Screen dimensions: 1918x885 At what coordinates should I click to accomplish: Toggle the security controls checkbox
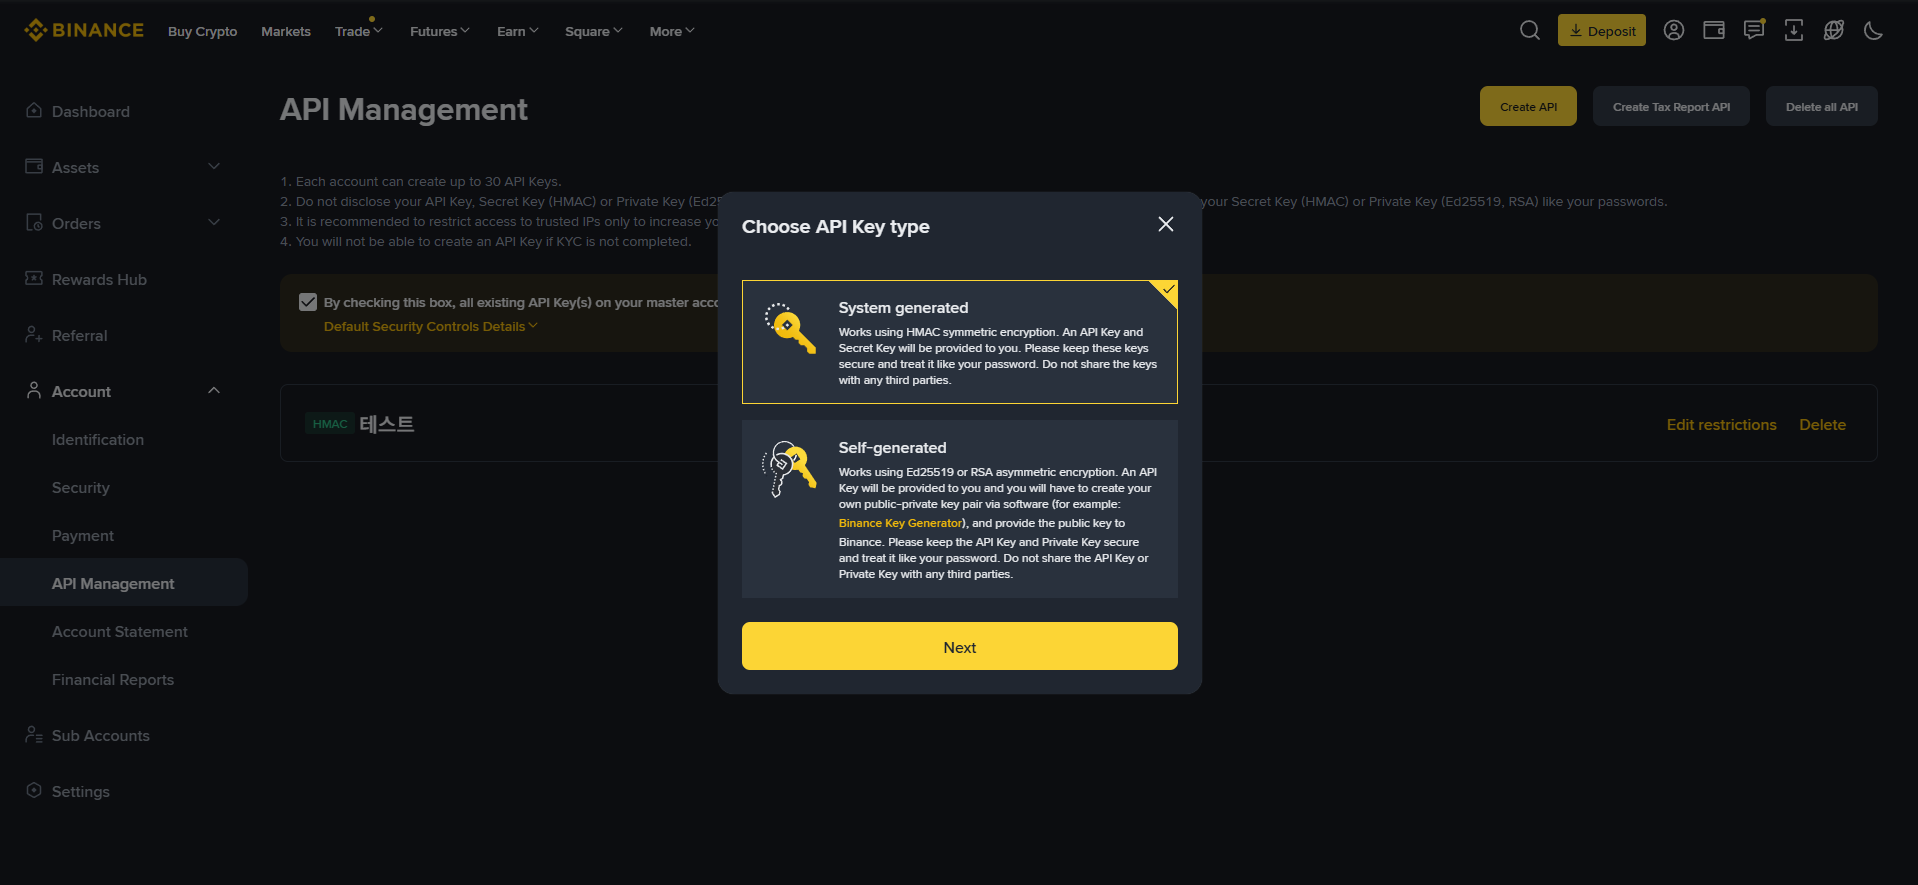click(308, 302)
